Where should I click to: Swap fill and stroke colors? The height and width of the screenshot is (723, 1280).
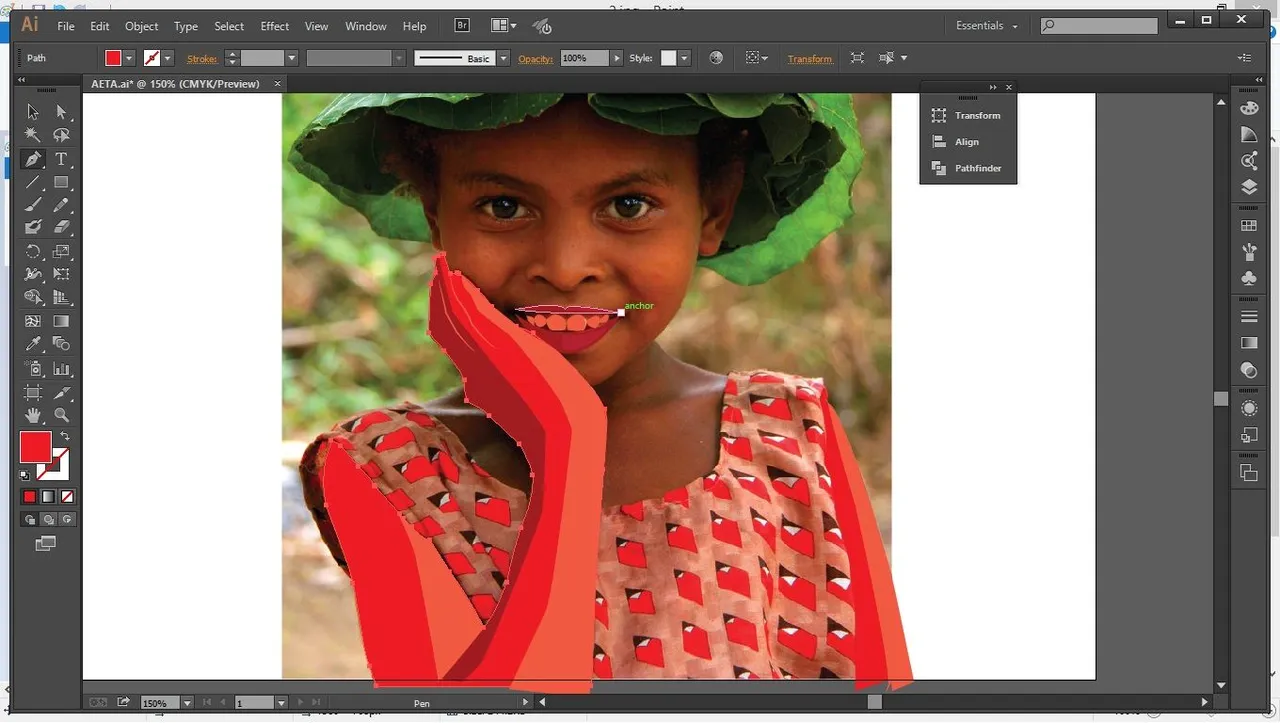click(x=64, y=436)
